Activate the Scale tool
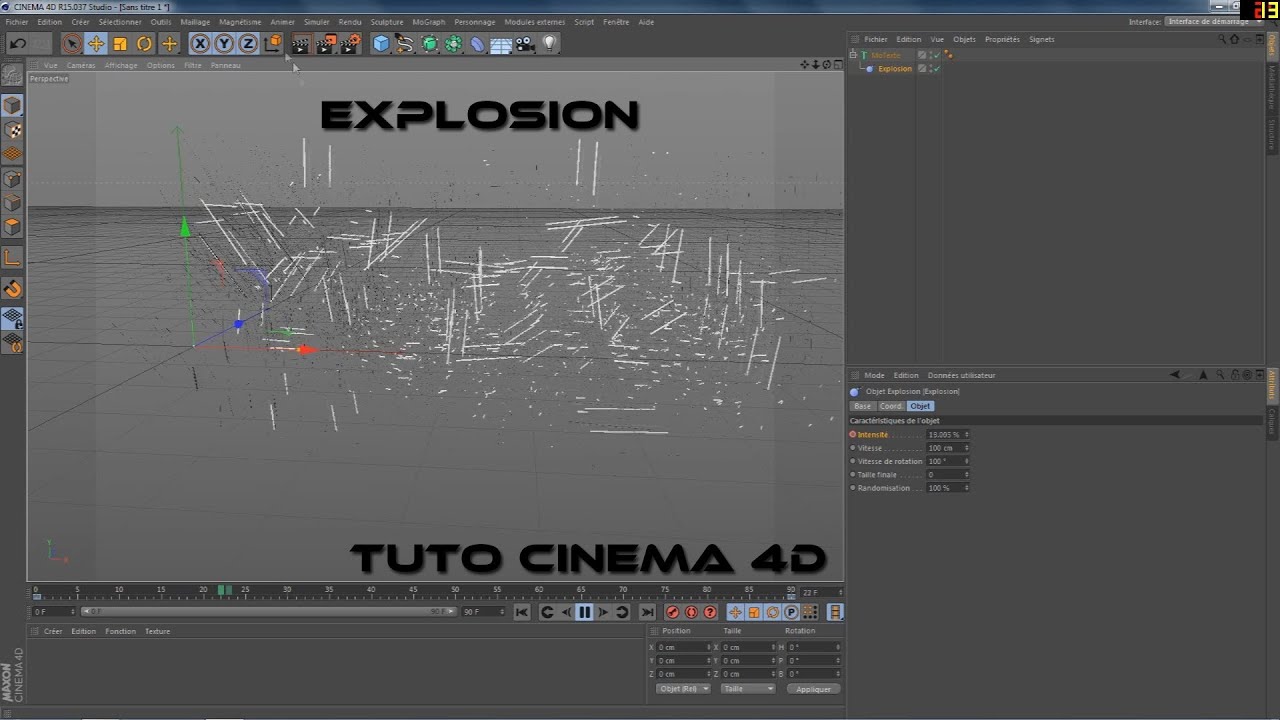Image resolution: width=1280 pixels, height=720 pixels. click(x=120, y=43)
